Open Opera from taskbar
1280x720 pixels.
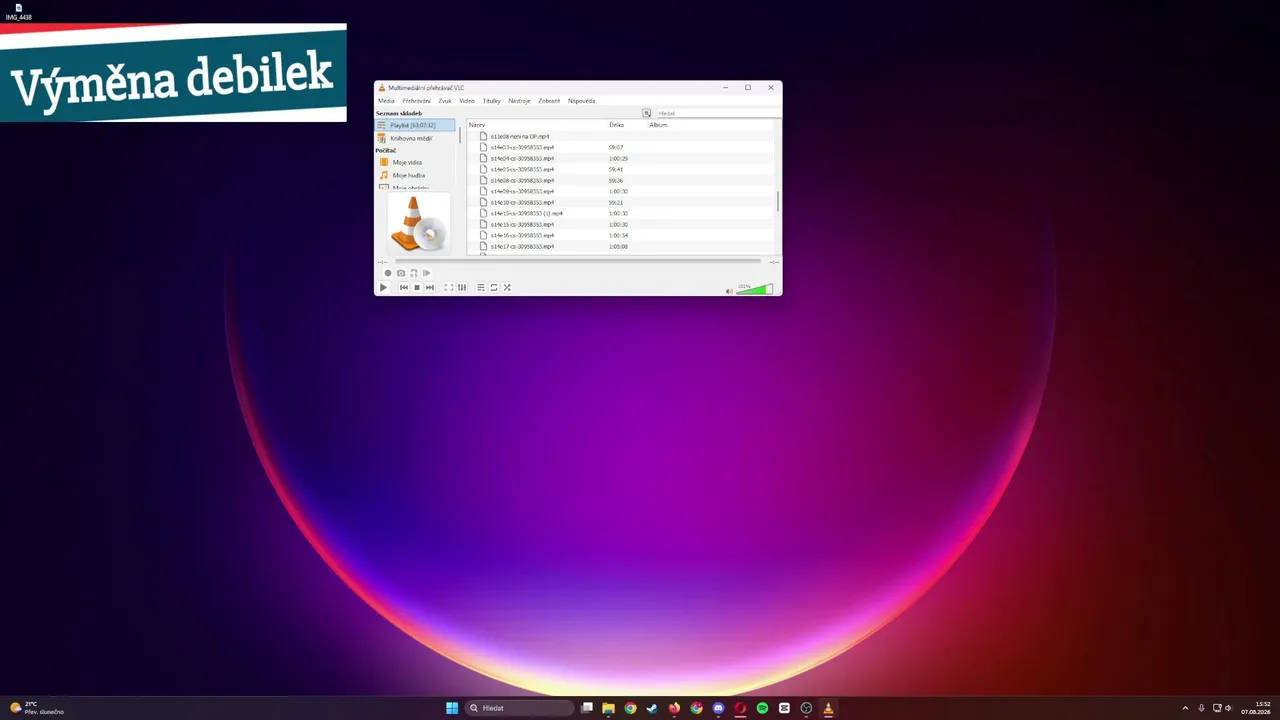point(740,708)
